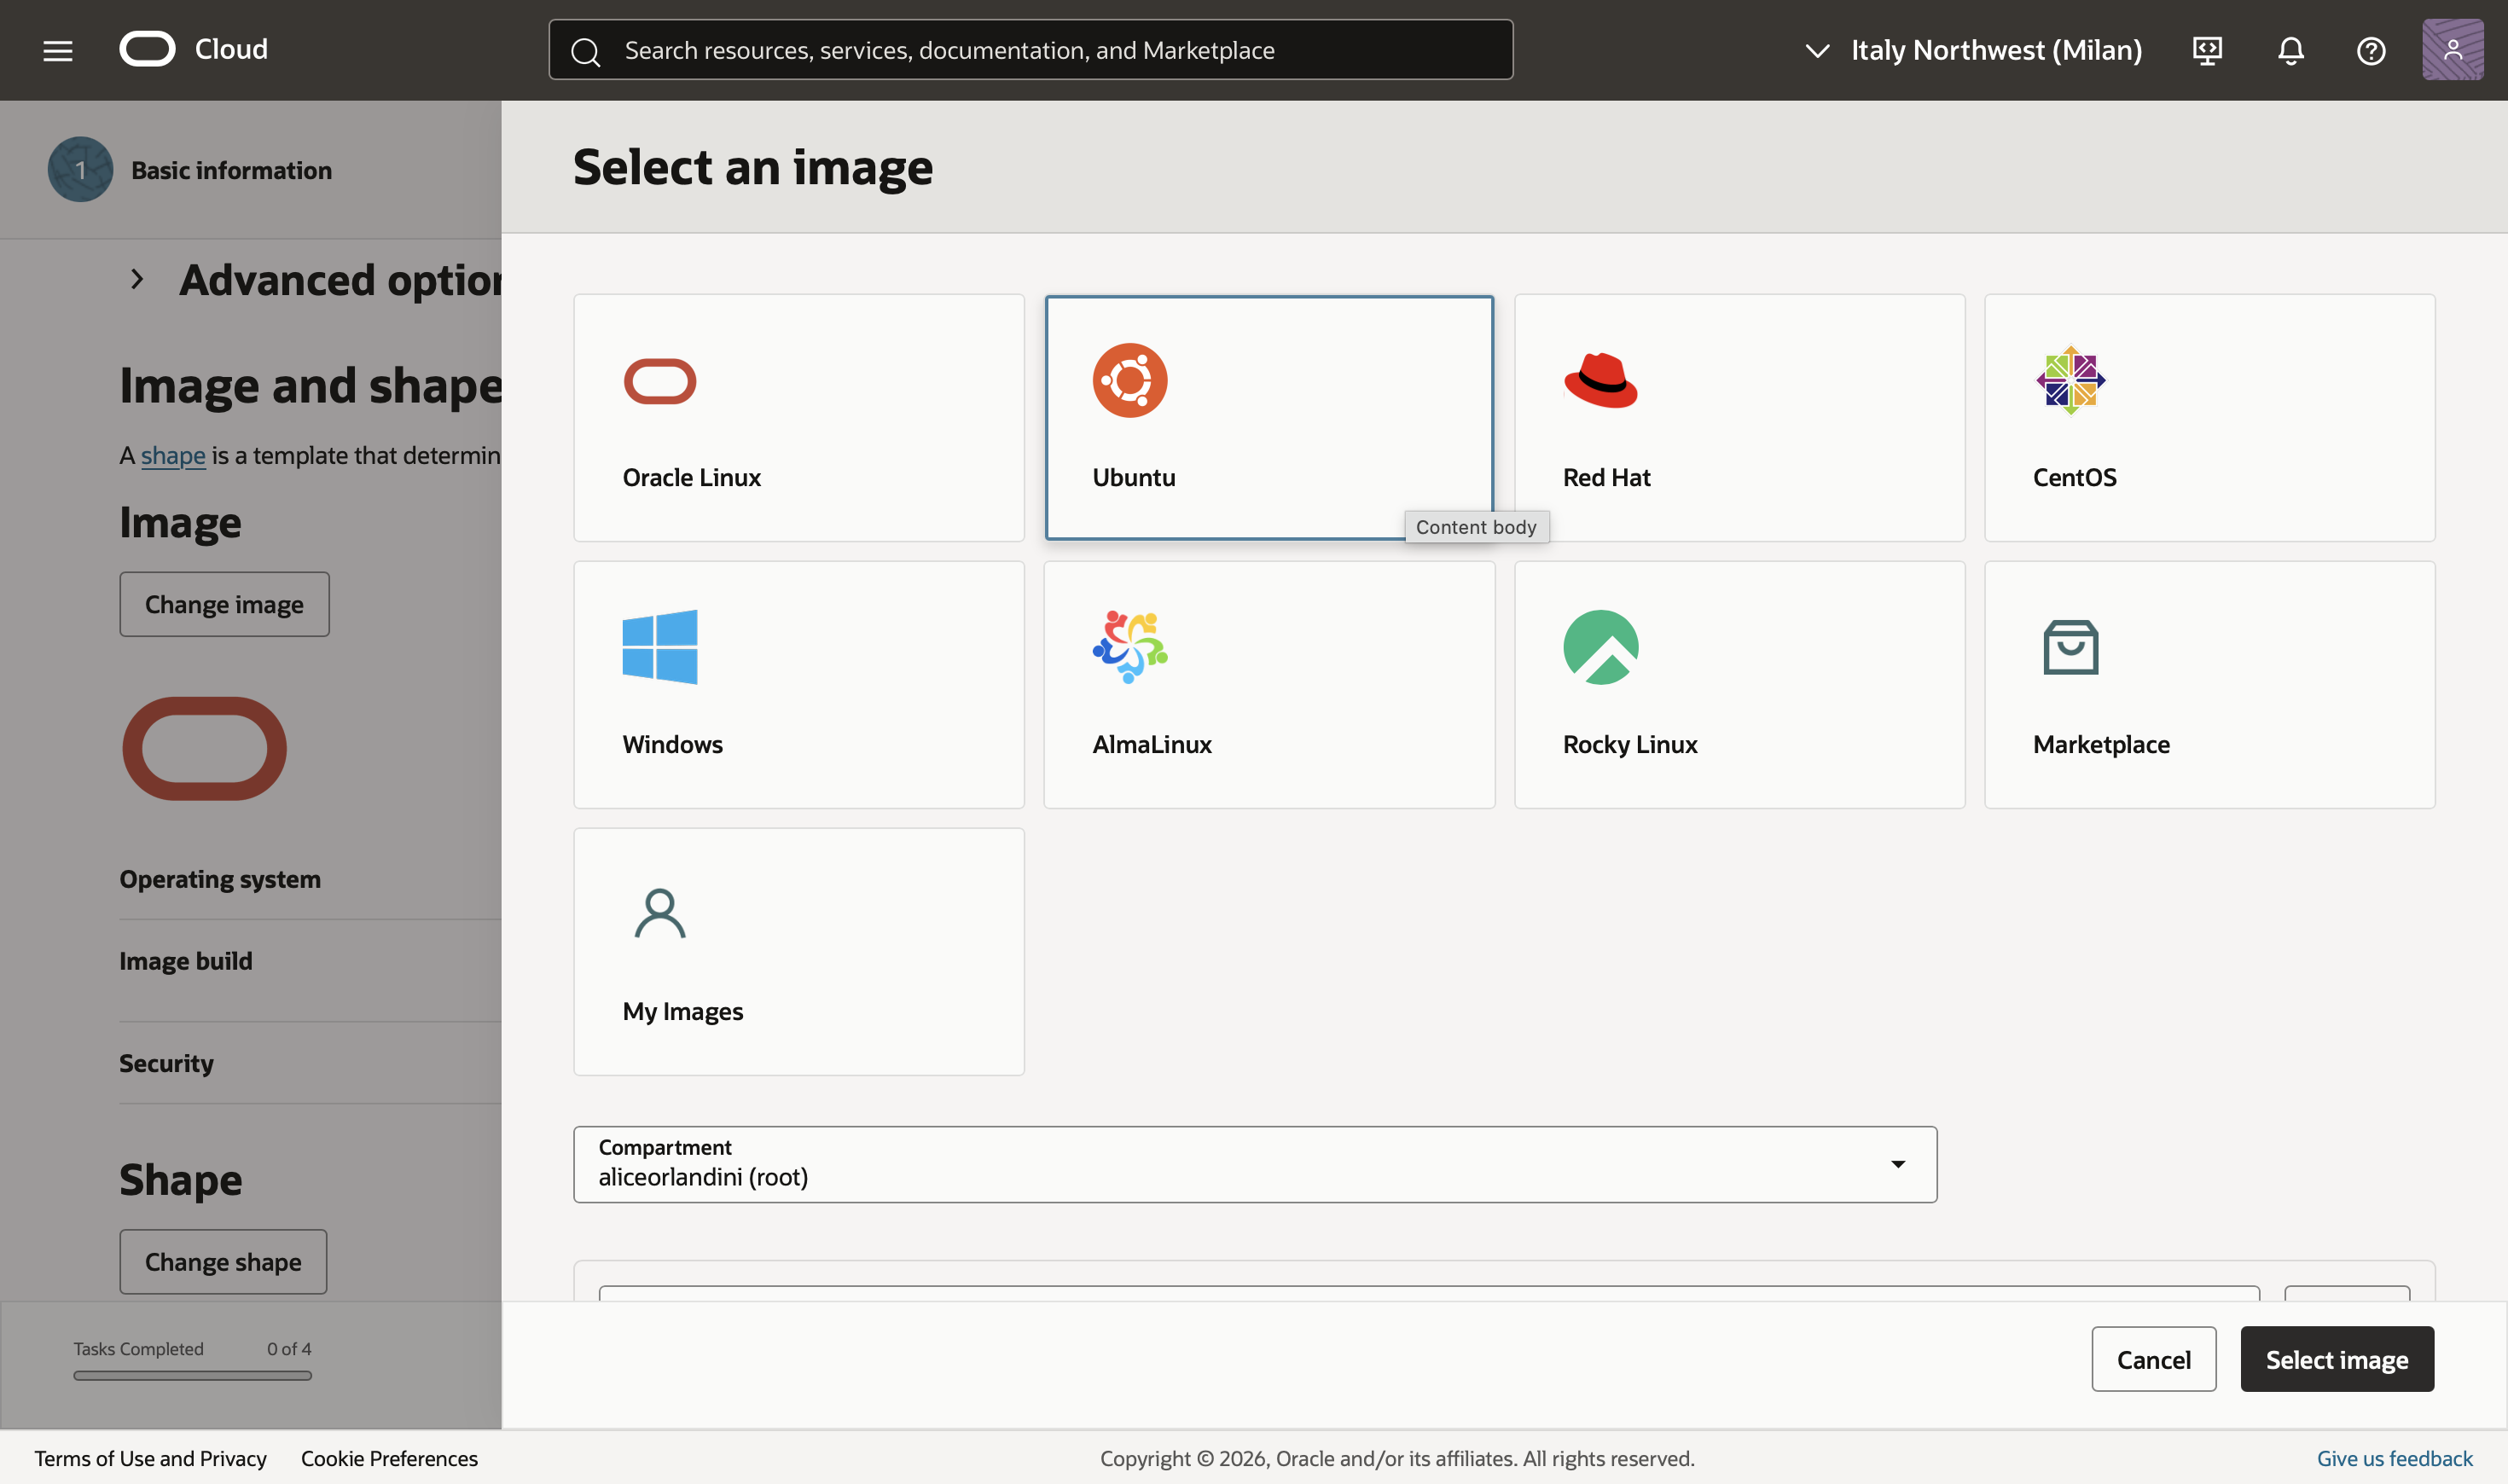Click the top search resources field

pos(1030,50)
